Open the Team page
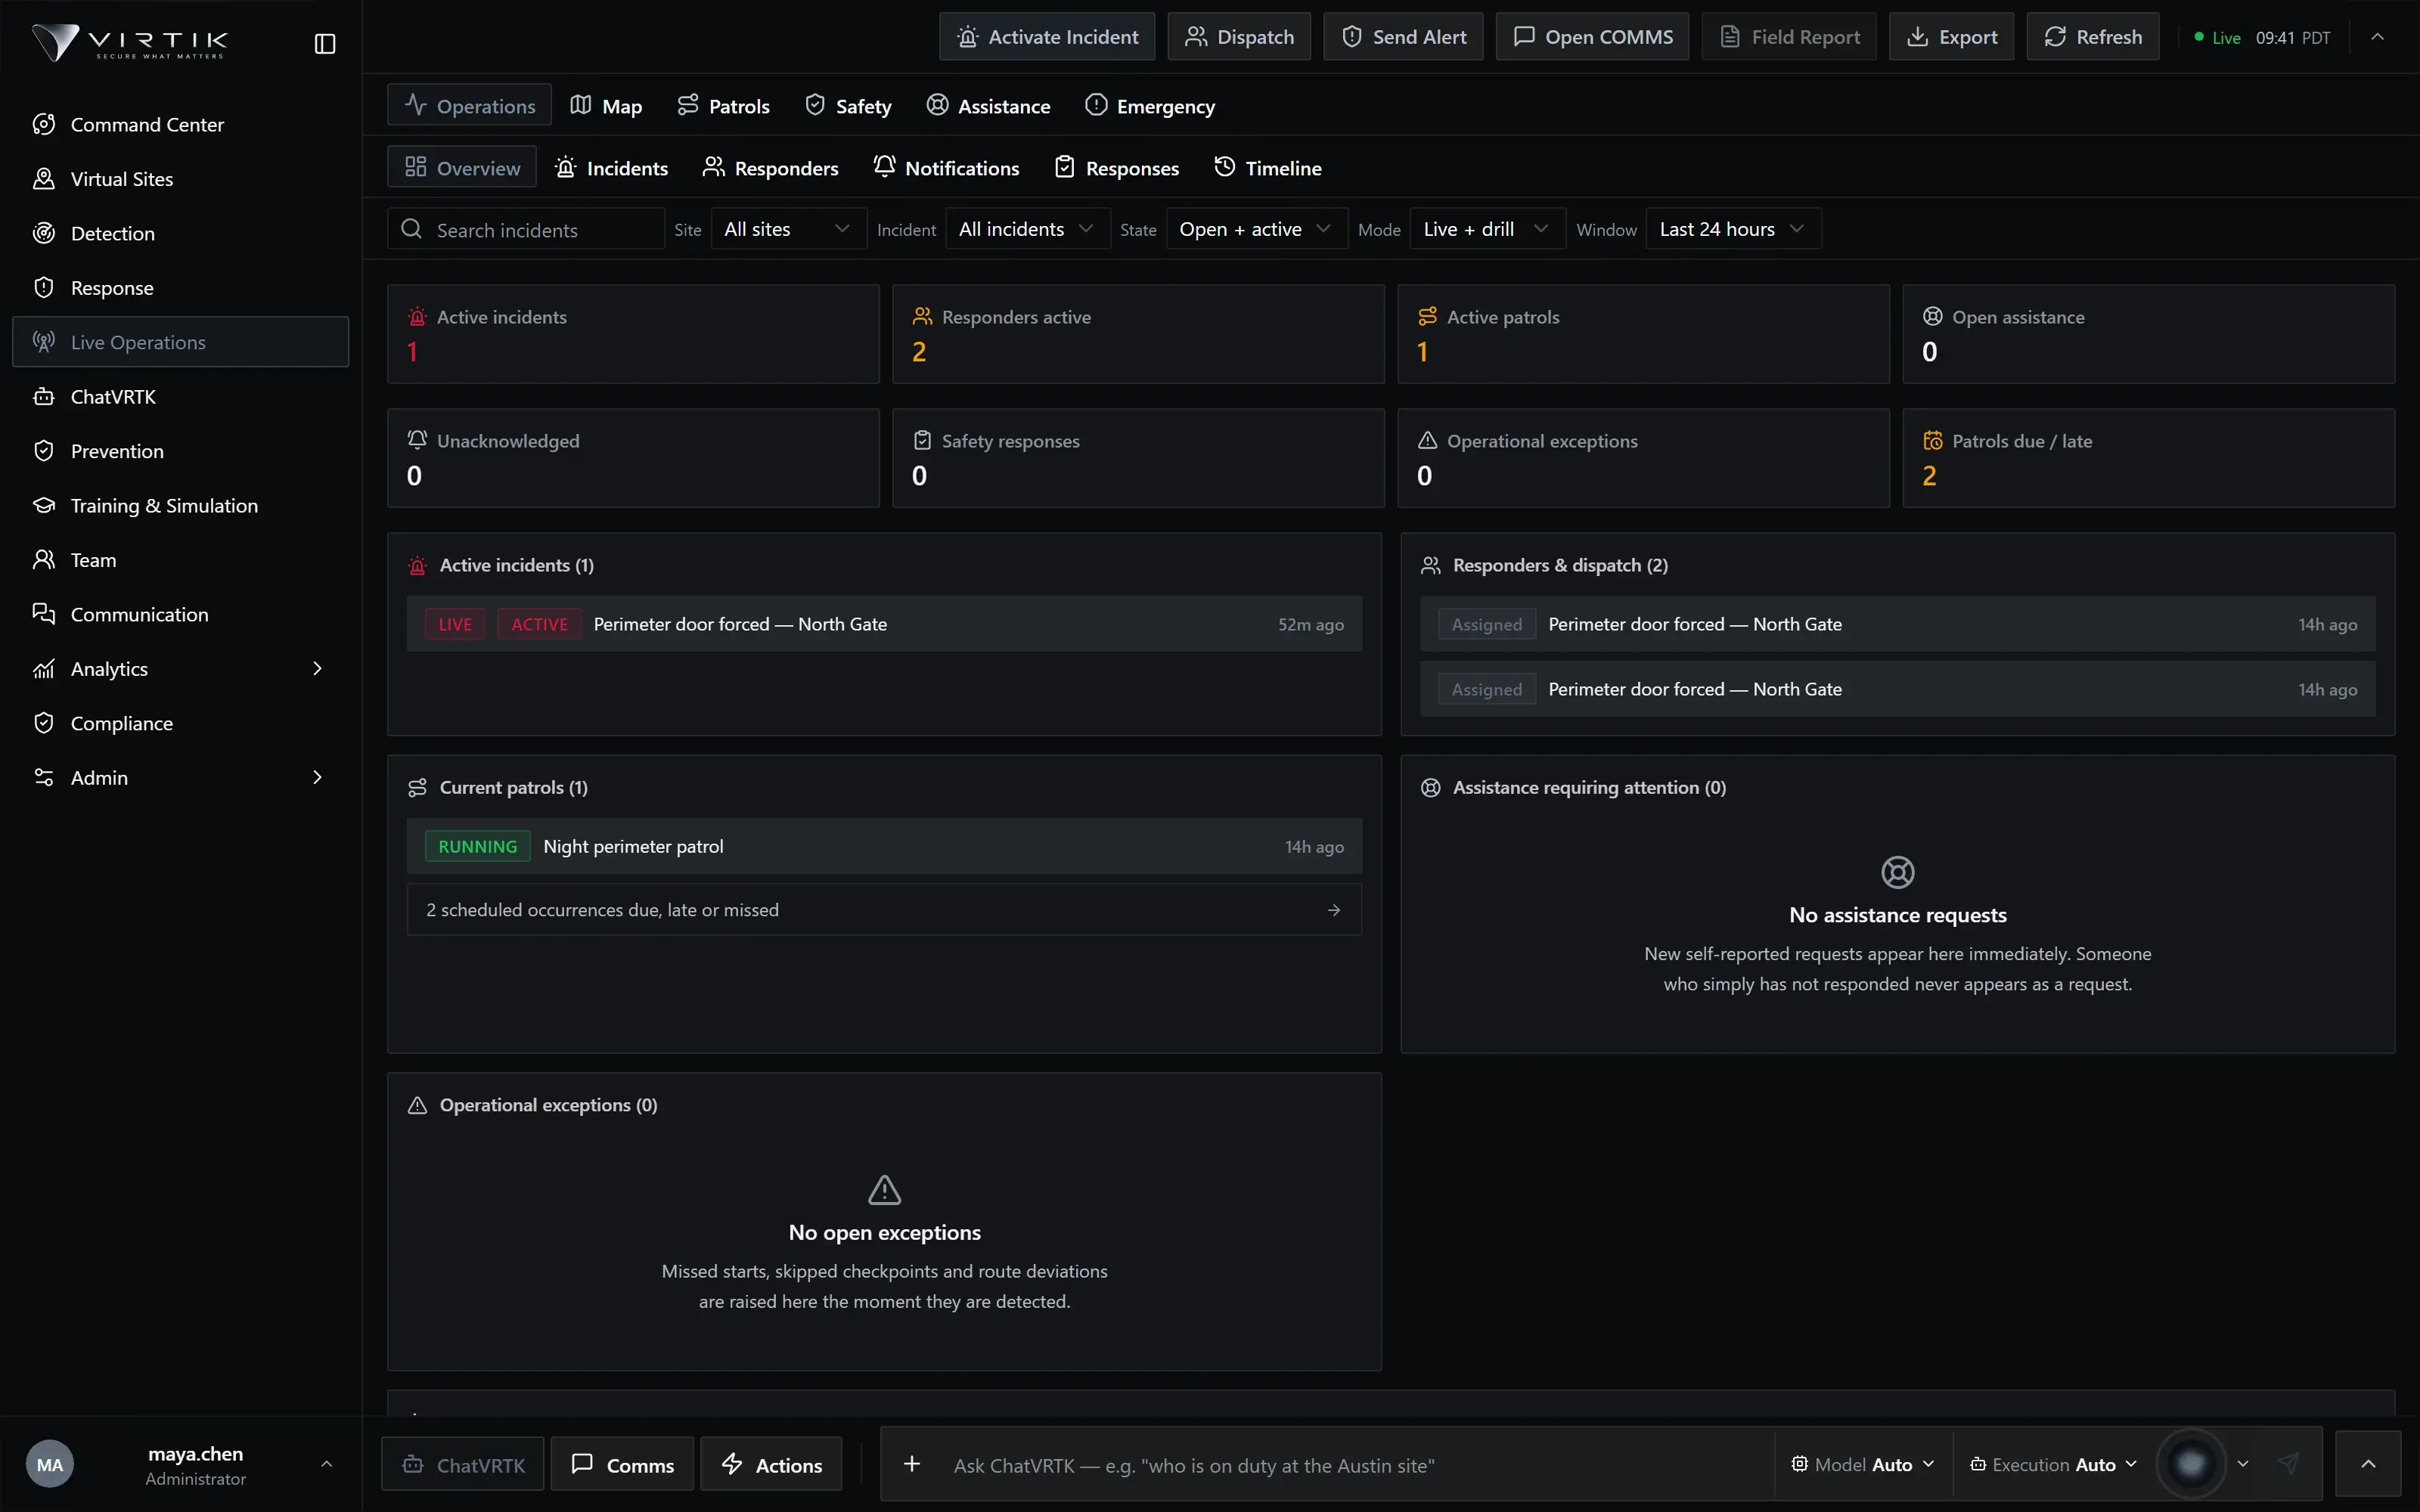 (180, 560)
